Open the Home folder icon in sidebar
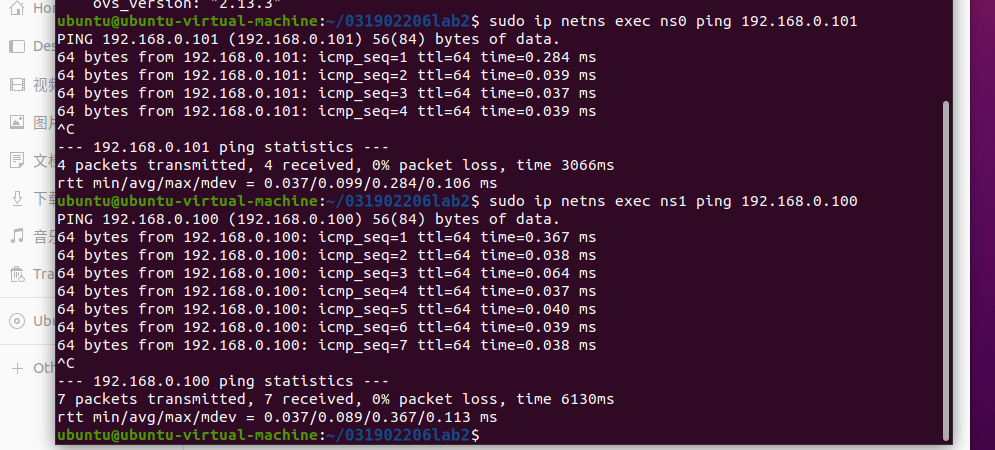The image size is (995, 450). [16, 8]
